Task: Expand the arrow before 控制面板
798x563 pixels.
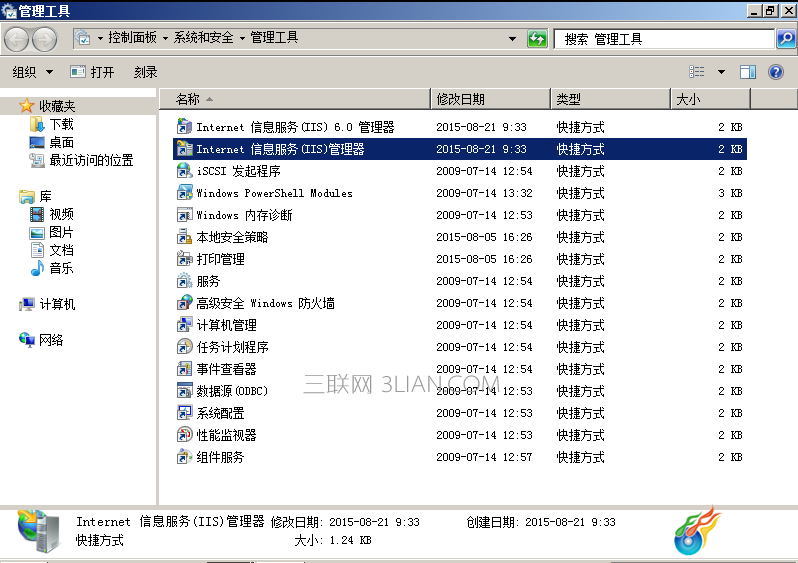Action: point(100,38)
